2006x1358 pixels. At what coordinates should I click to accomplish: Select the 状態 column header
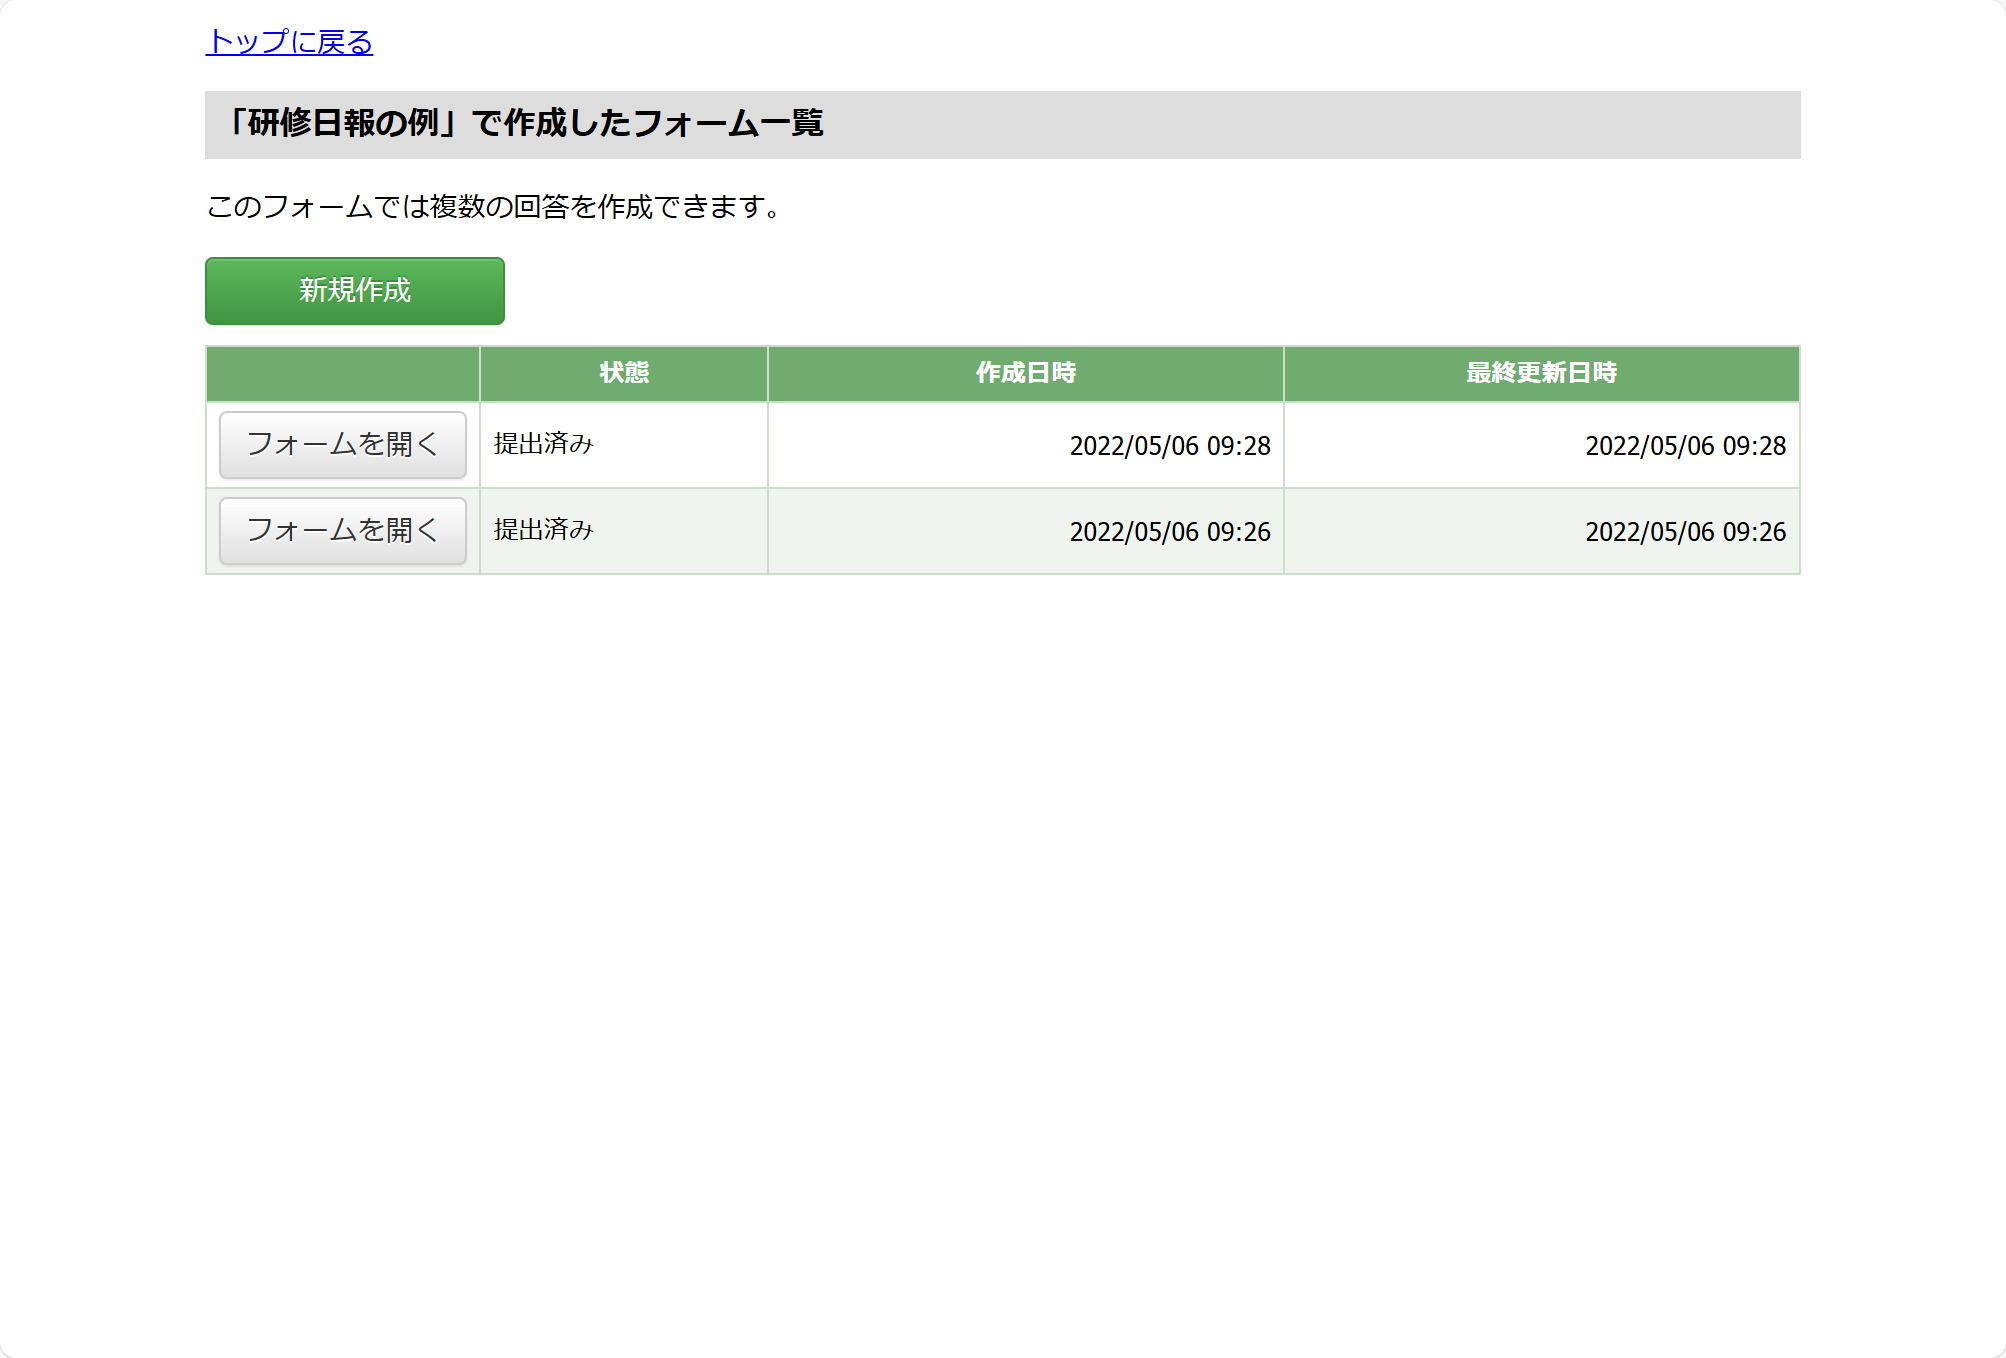(x=624, y=373)
